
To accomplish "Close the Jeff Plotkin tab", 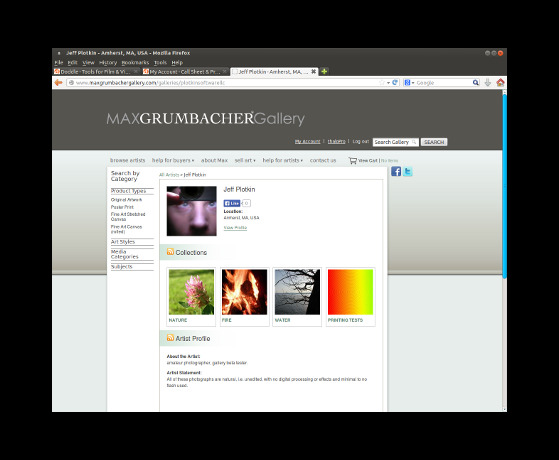I will [x=313, y=72].
